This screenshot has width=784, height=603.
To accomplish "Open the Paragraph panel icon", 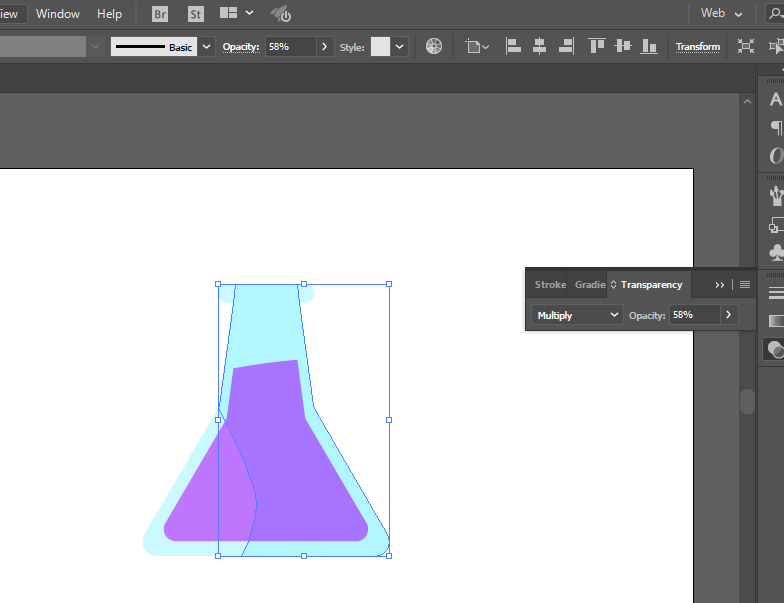I will 776,128.
